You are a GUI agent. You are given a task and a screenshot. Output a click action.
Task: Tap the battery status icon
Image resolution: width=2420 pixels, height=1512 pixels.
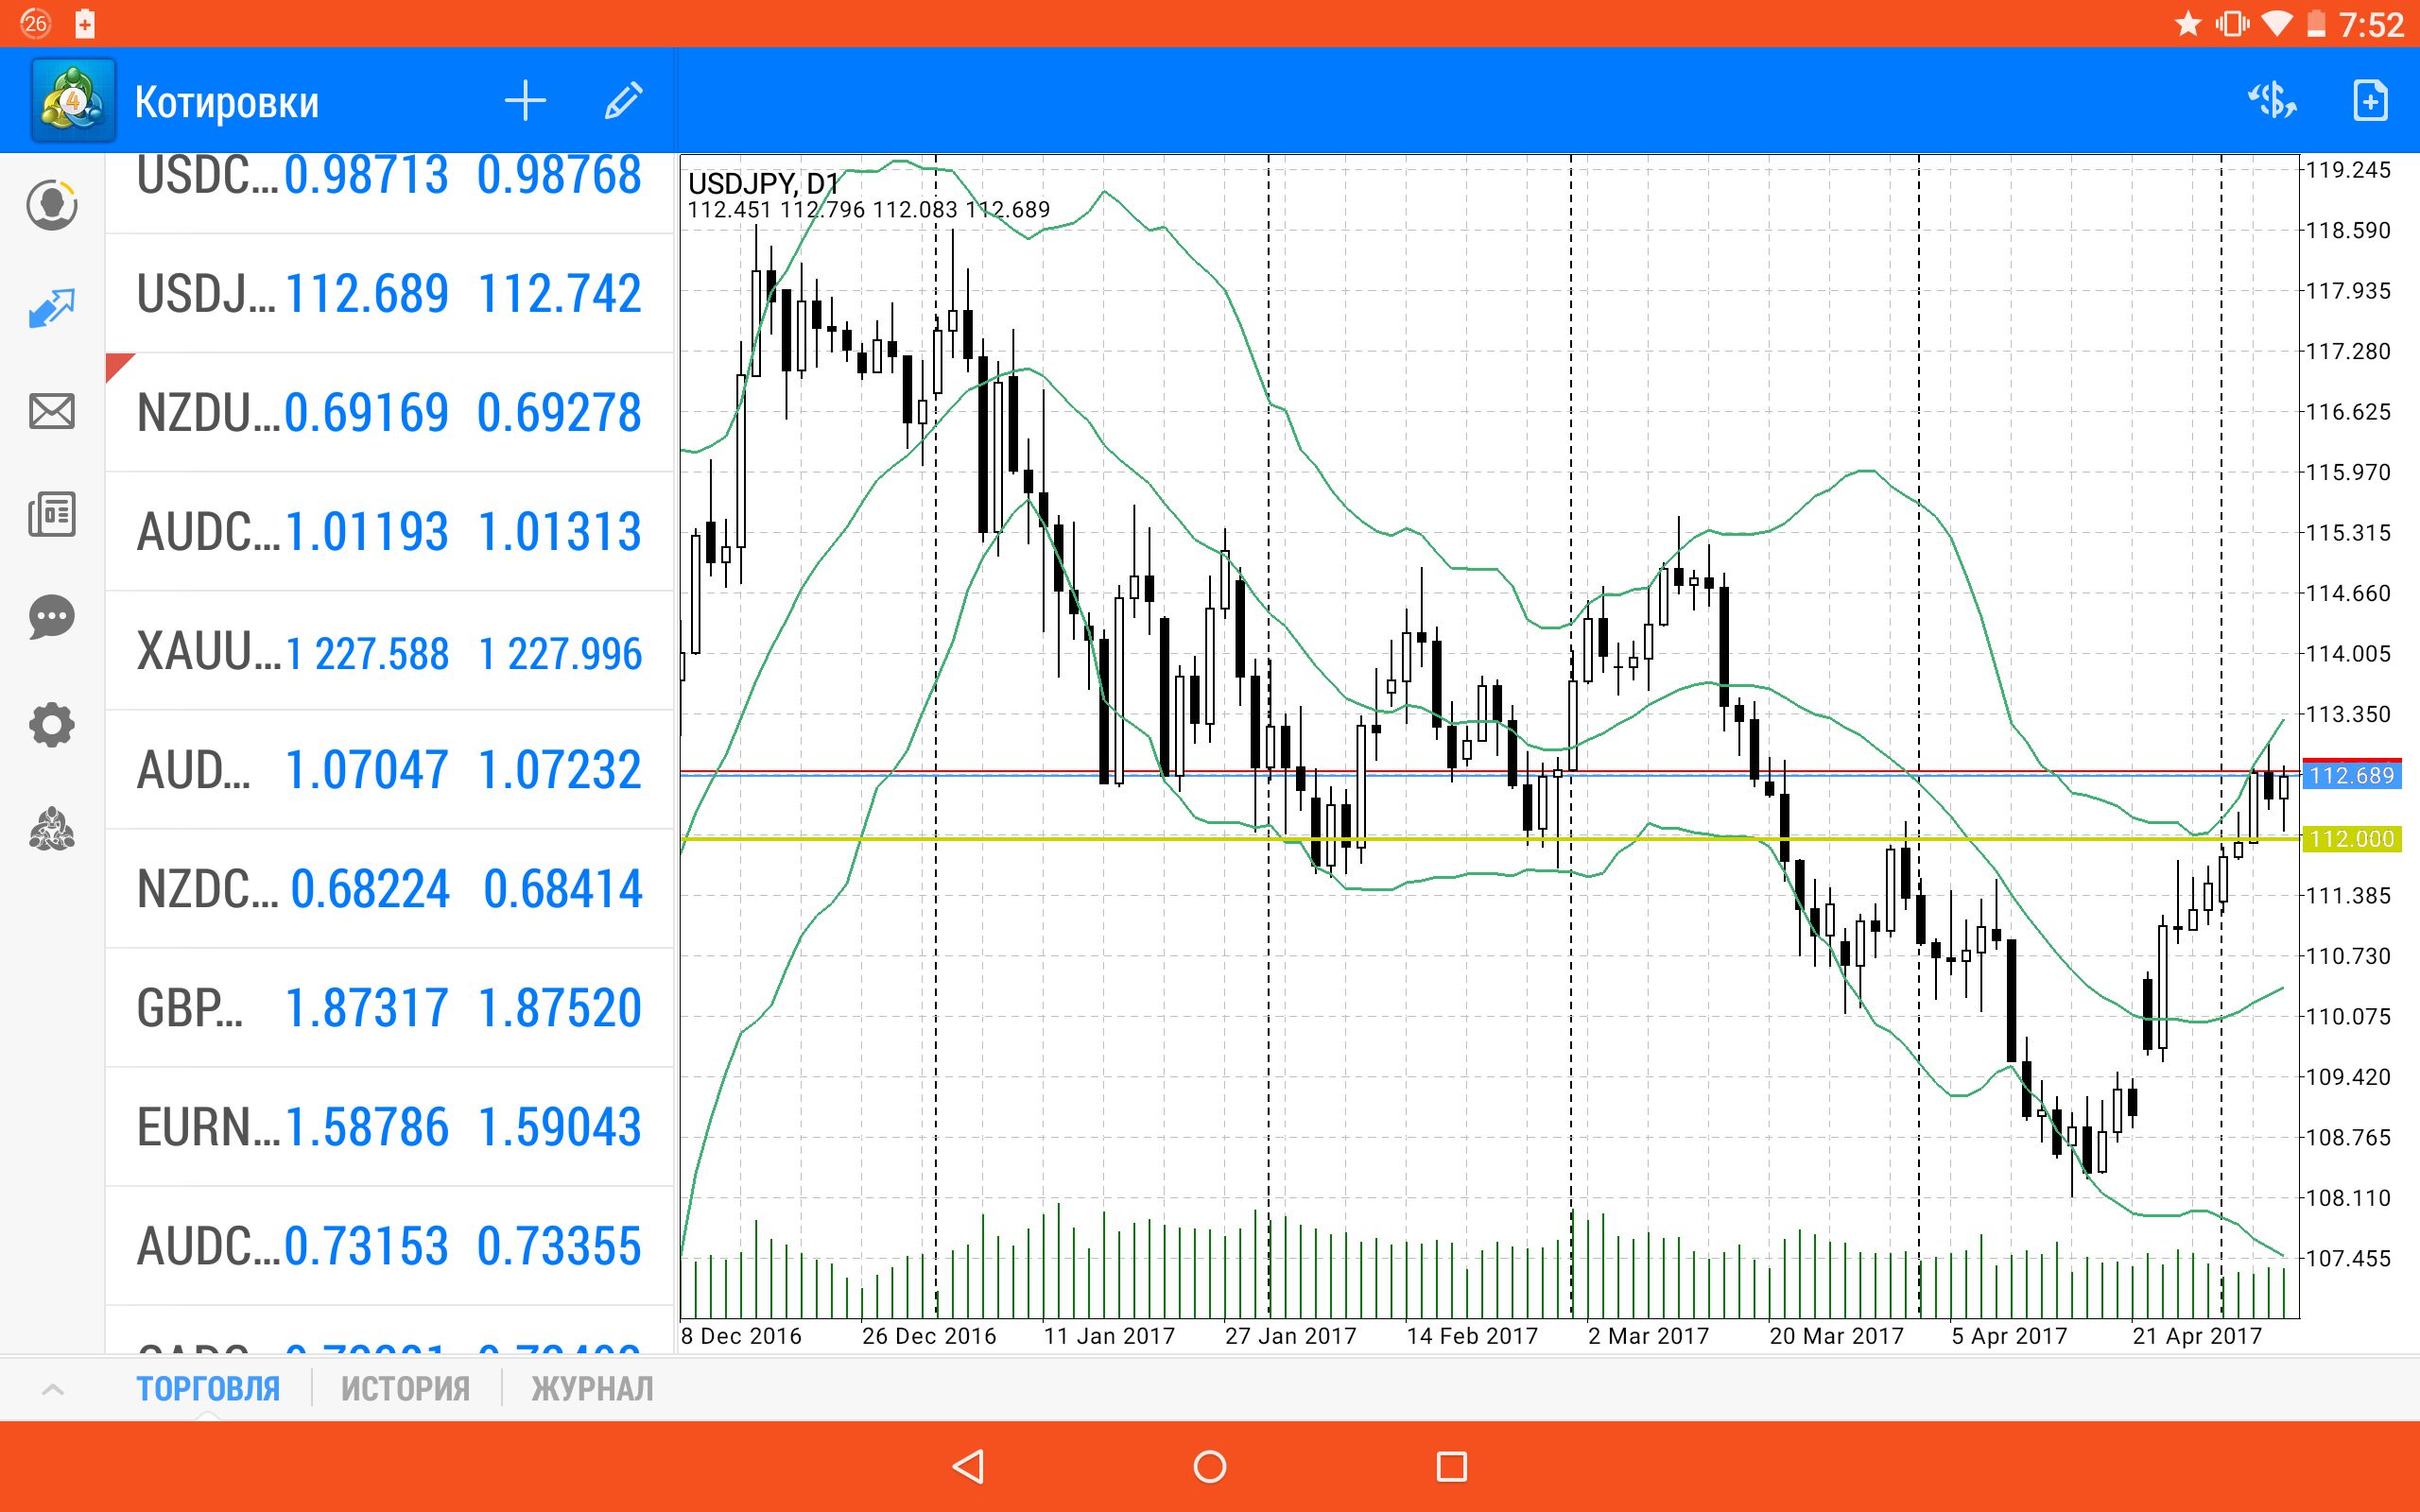2316,23
